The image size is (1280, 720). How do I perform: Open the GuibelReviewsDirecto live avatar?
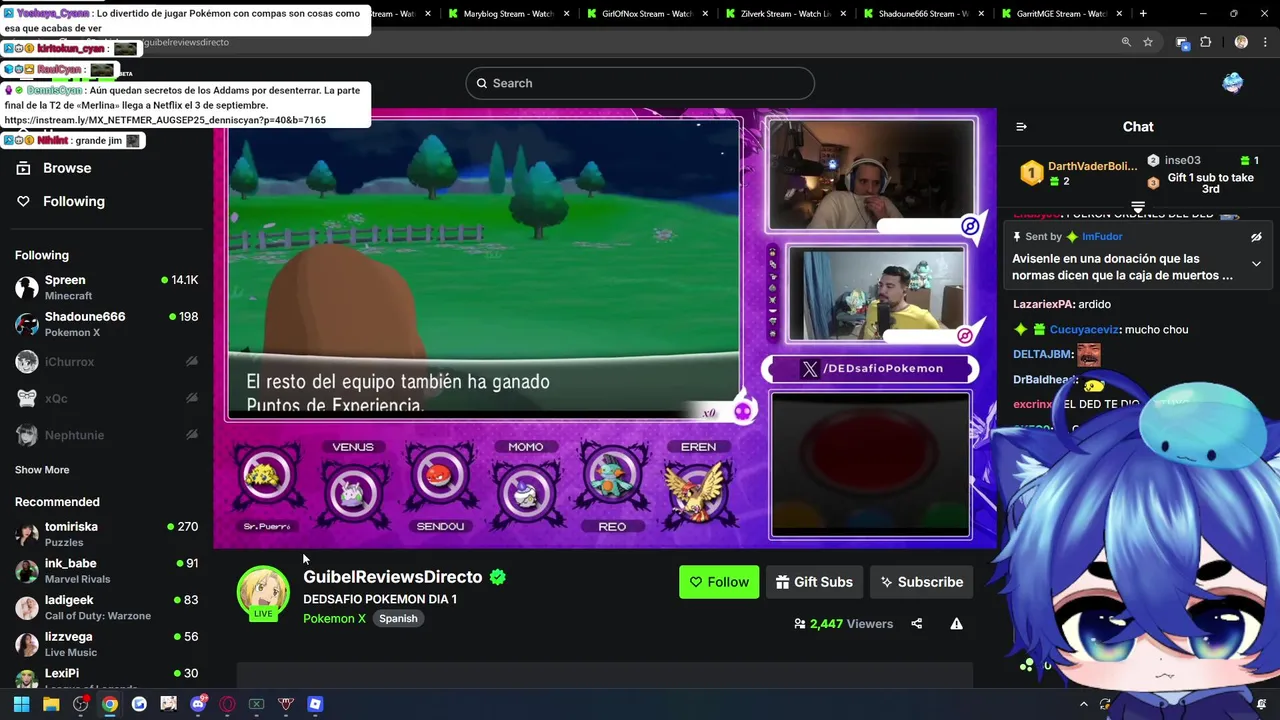(x=263, y=592)
